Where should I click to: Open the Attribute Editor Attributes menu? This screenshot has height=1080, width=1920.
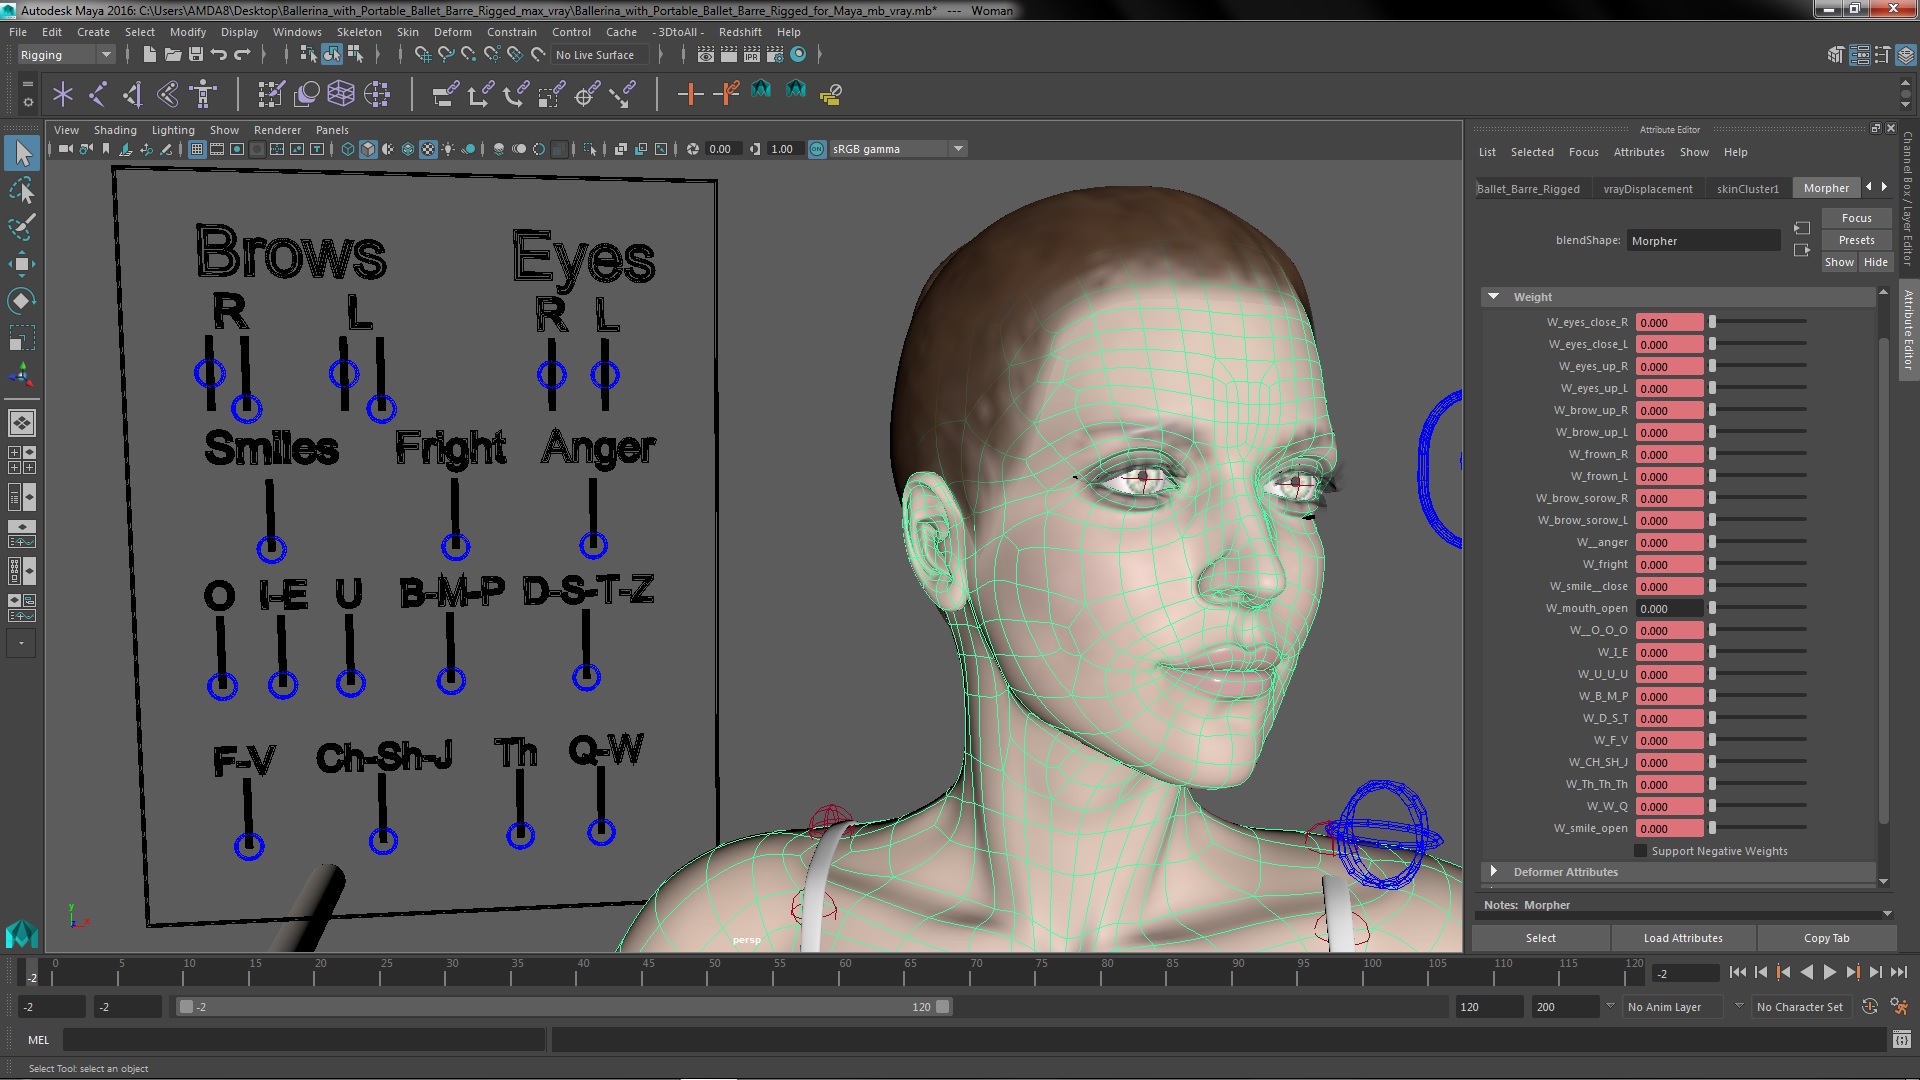point(1639,152)
